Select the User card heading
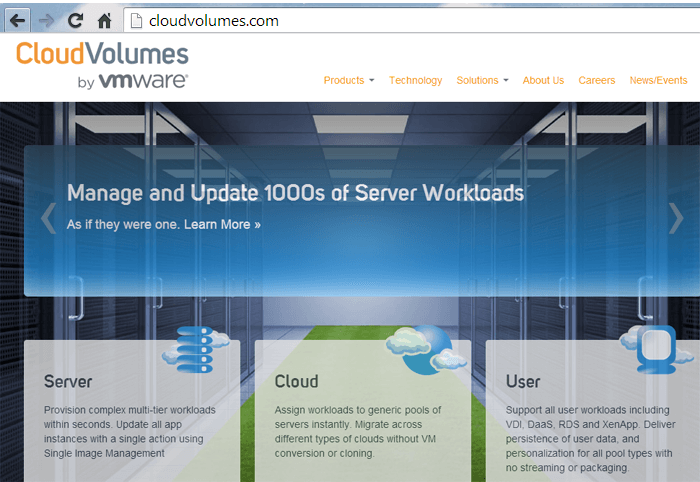Viewport: 700px width, 482px height. click(x=523, y=382)
